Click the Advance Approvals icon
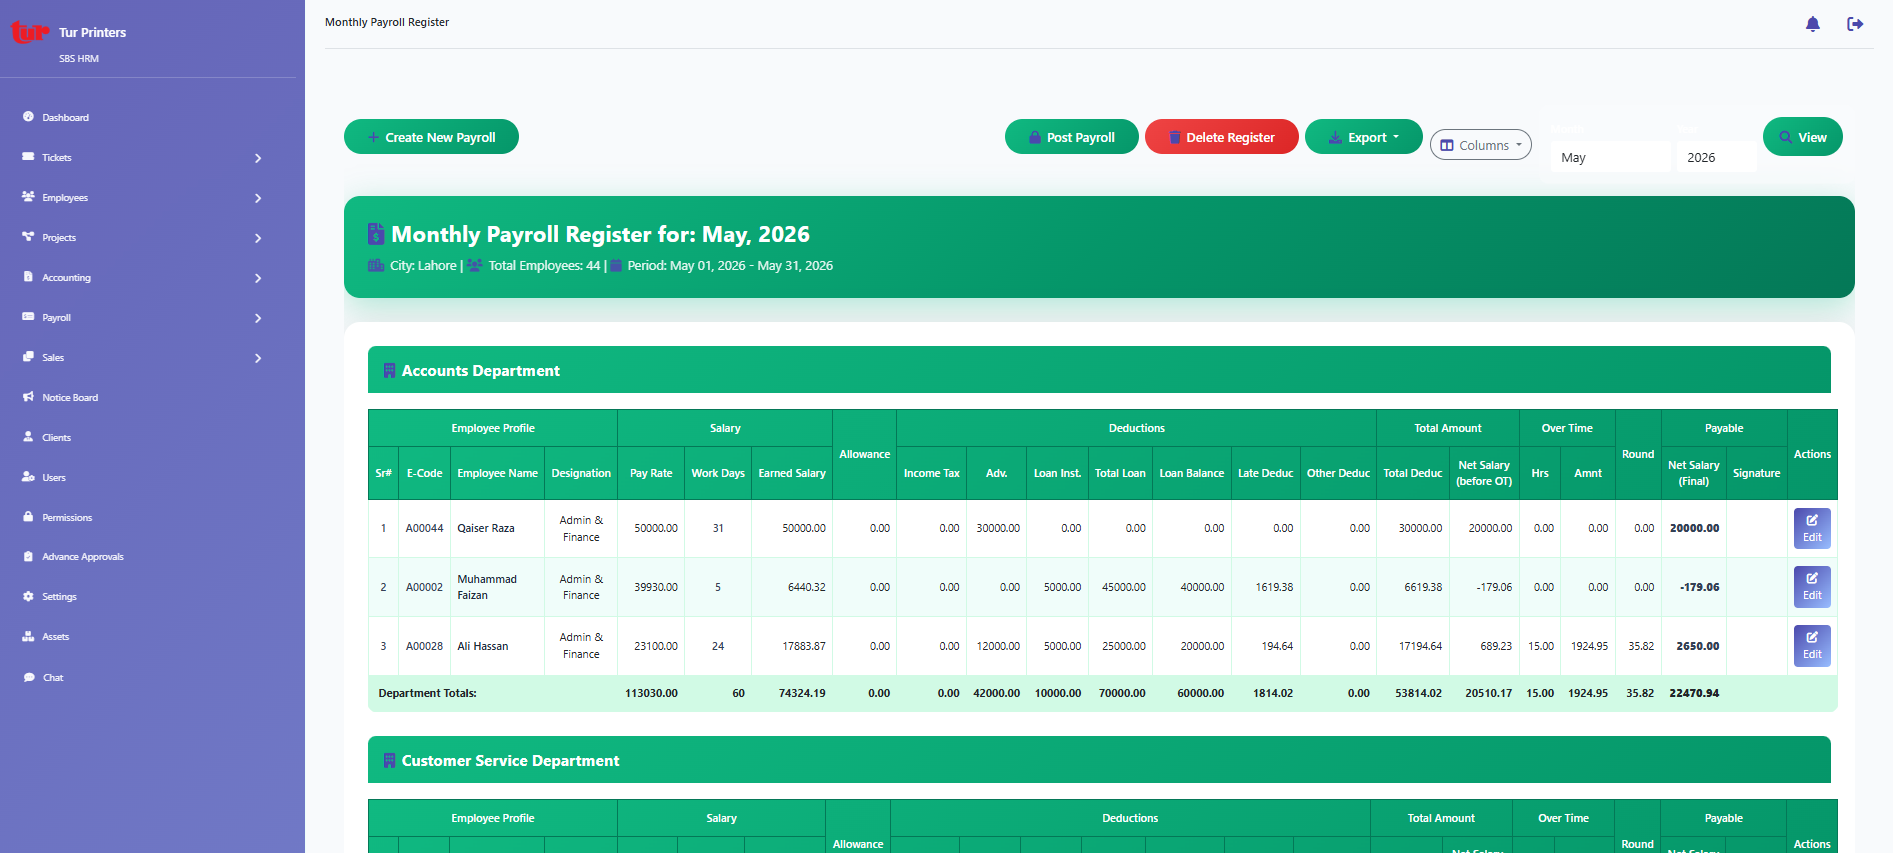1893x853 pixels. click(28, 556)
